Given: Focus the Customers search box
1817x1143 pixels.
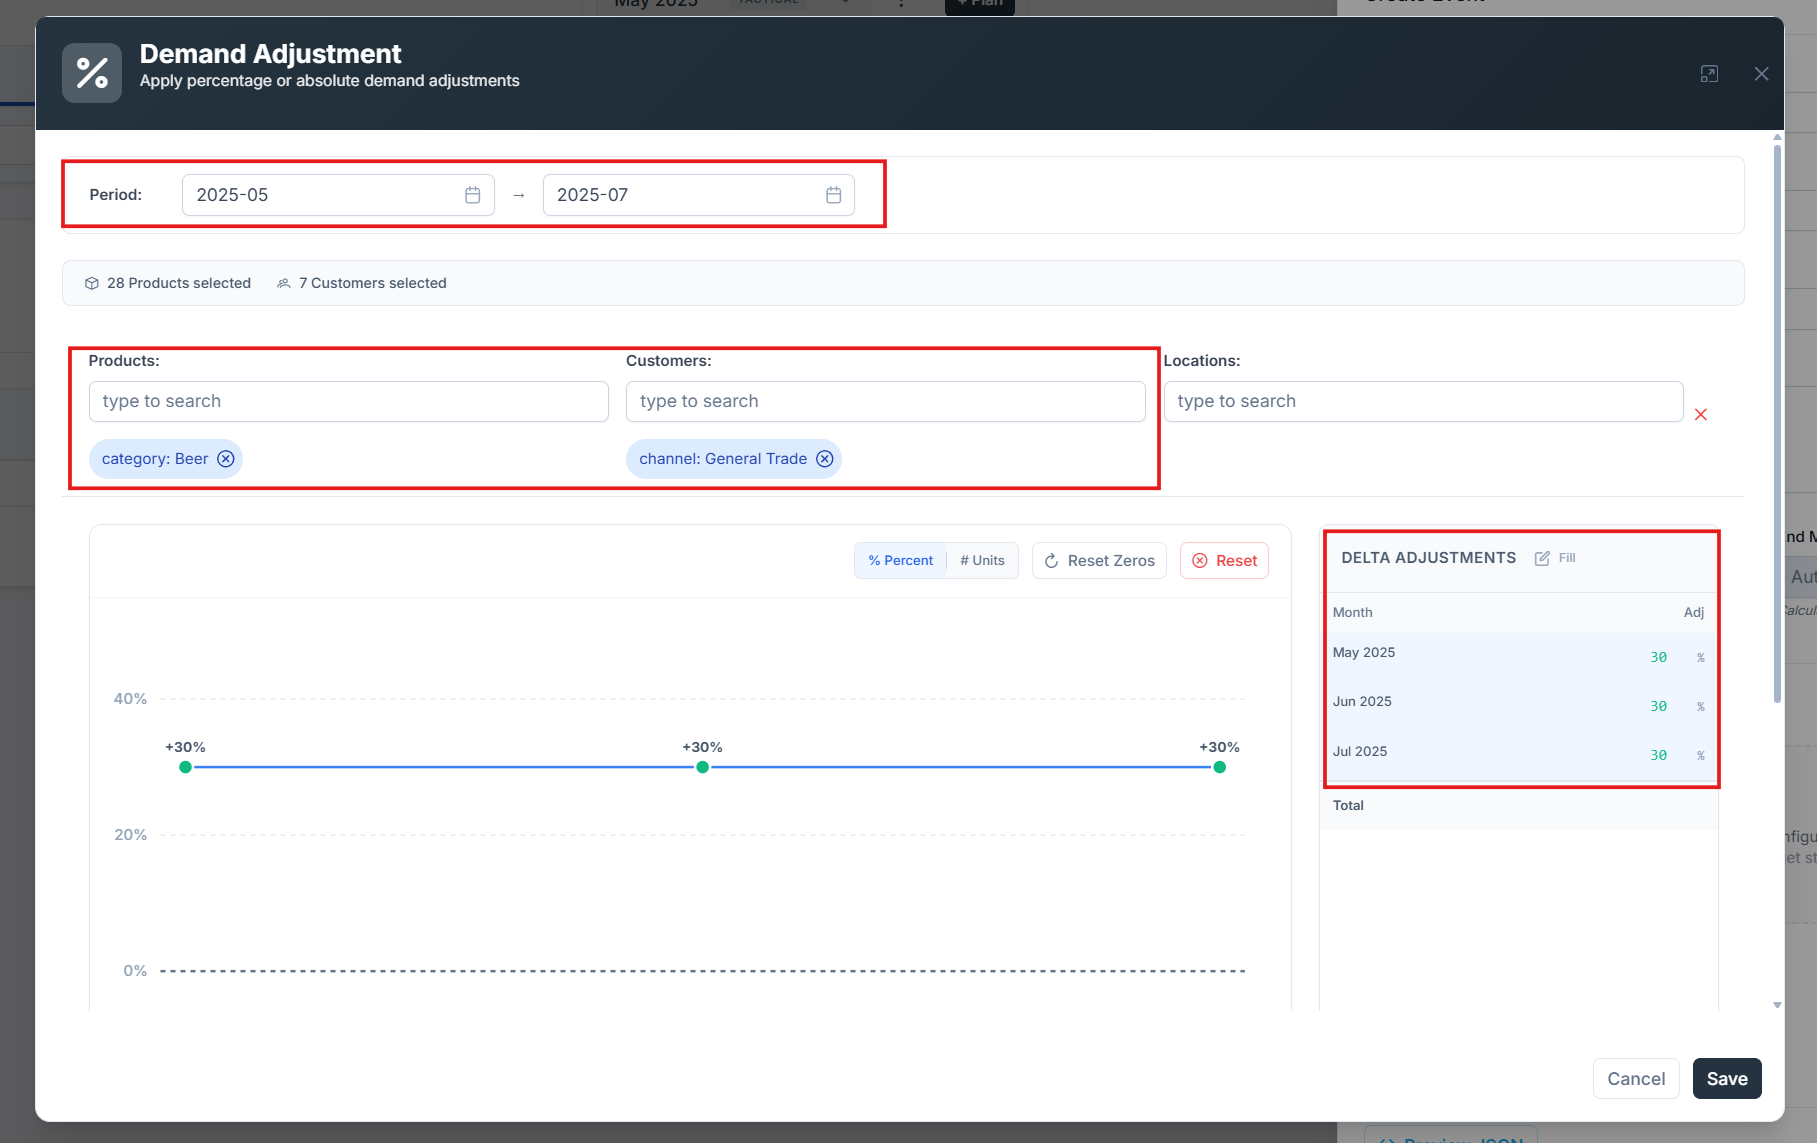Looking at the screenshot, I should click(886, 401).
